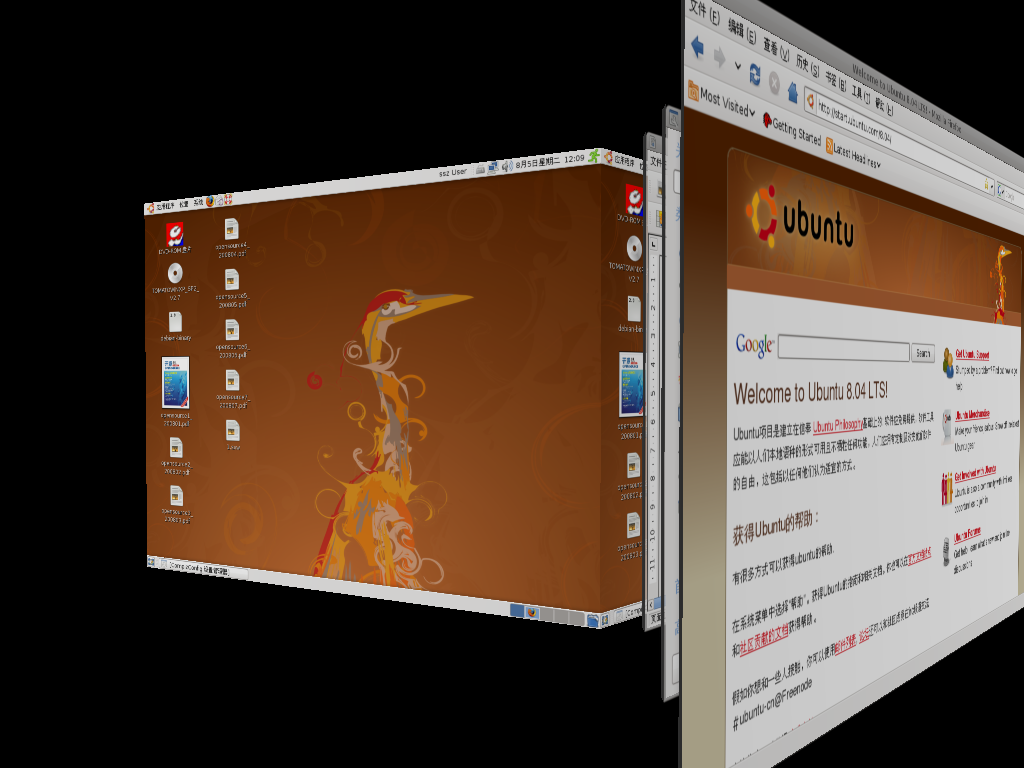Click the volume speaker icon in panel

506,167
